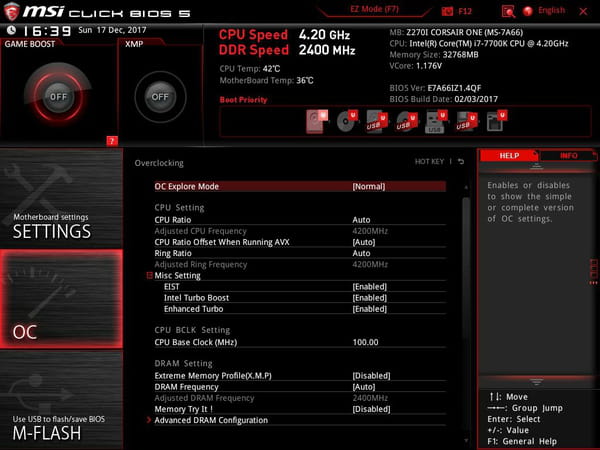Viewport: 600px width, 450px height.
Task: Toggle the GAME BOOST knob
Action: tap(58, 97)
